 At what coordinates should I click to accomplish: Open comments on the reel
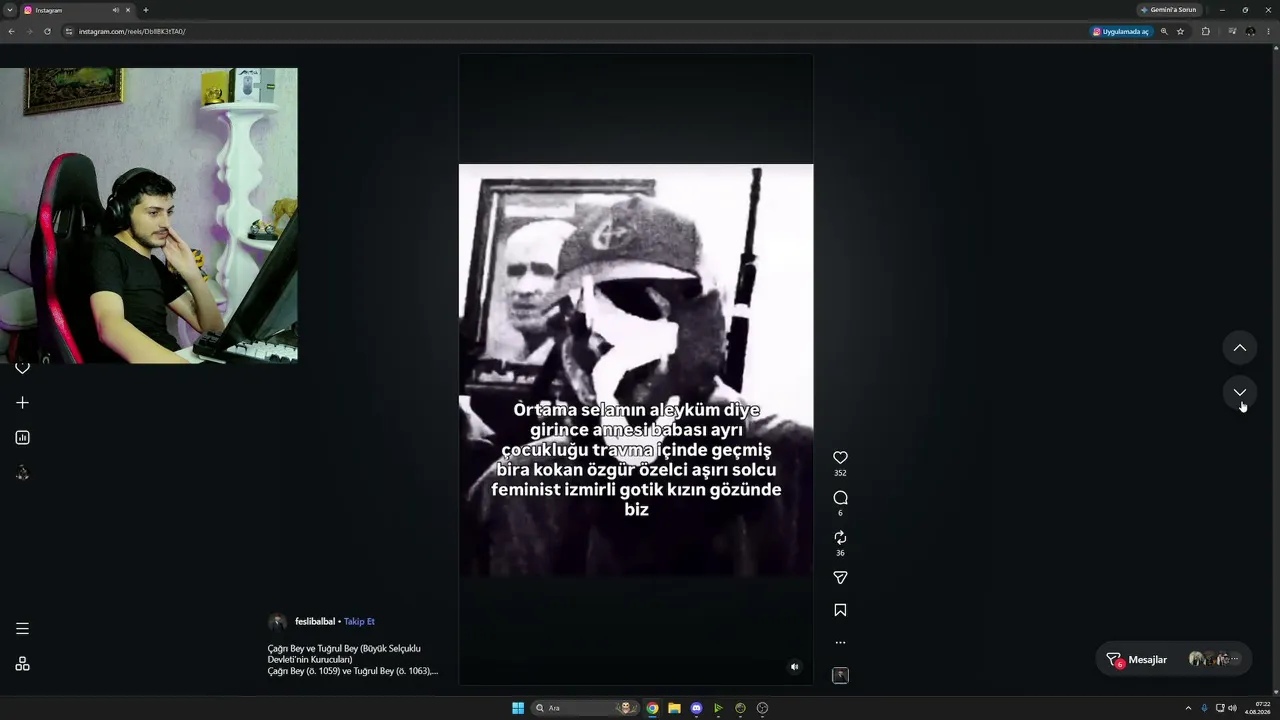pyautogui.click(x=840, y=498)
